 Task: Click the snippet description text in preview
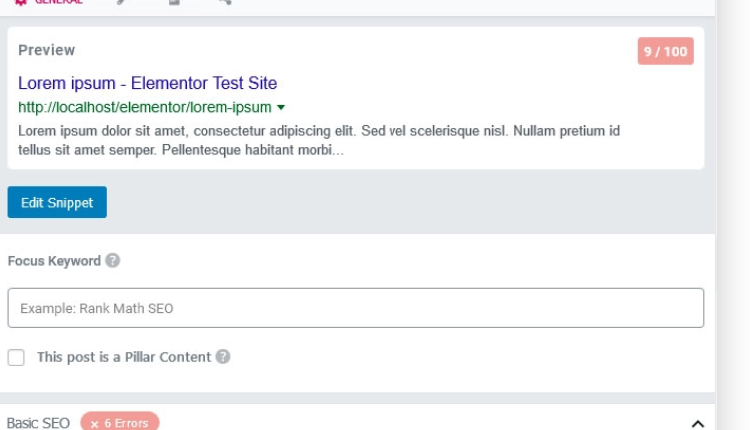[x=318, y=141]
